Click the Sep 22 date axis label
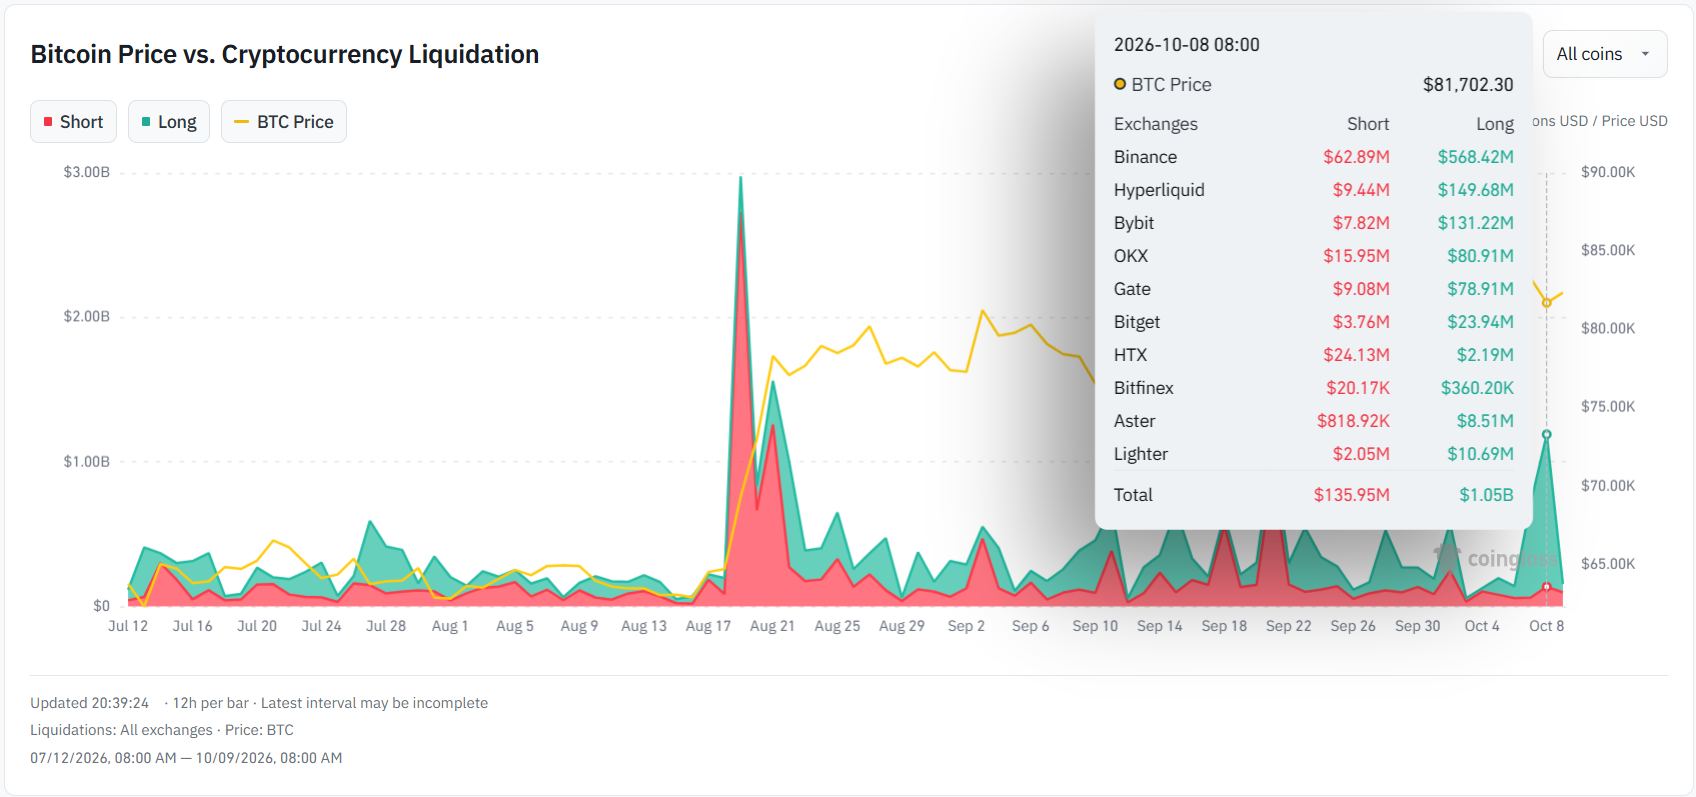 [x=1288, y=626]
